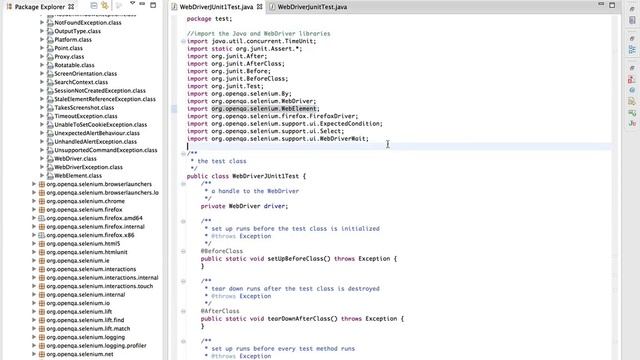Expand org.openqa.selenium.interactions.touch package
The width and height of the screenshot is (640, 360).
(x=34, y=286)
